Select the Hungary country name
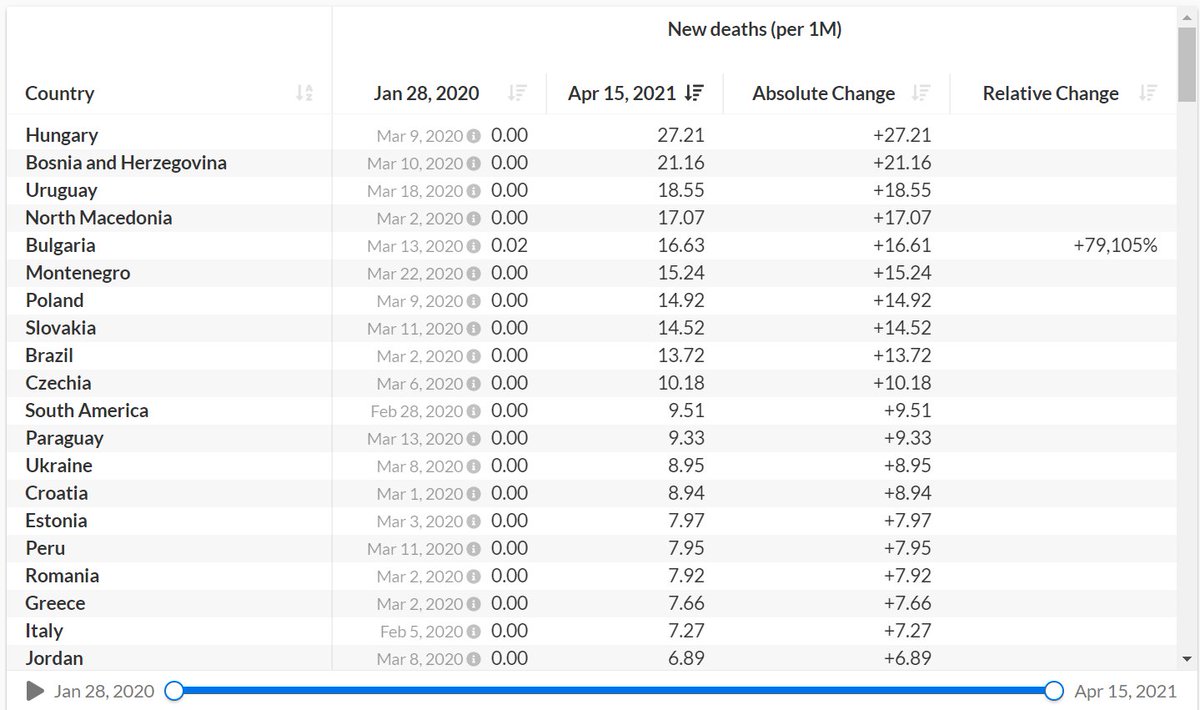1200x710 pixels. [61, 135]
